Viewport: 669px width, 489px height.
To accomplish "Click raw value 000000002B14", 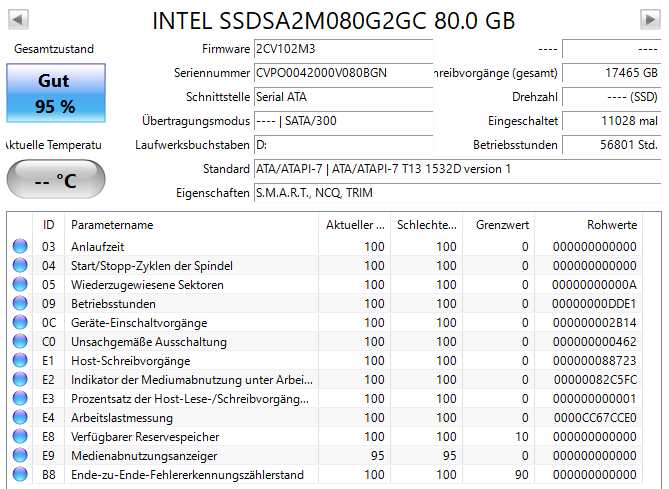I will click(595, 323).
